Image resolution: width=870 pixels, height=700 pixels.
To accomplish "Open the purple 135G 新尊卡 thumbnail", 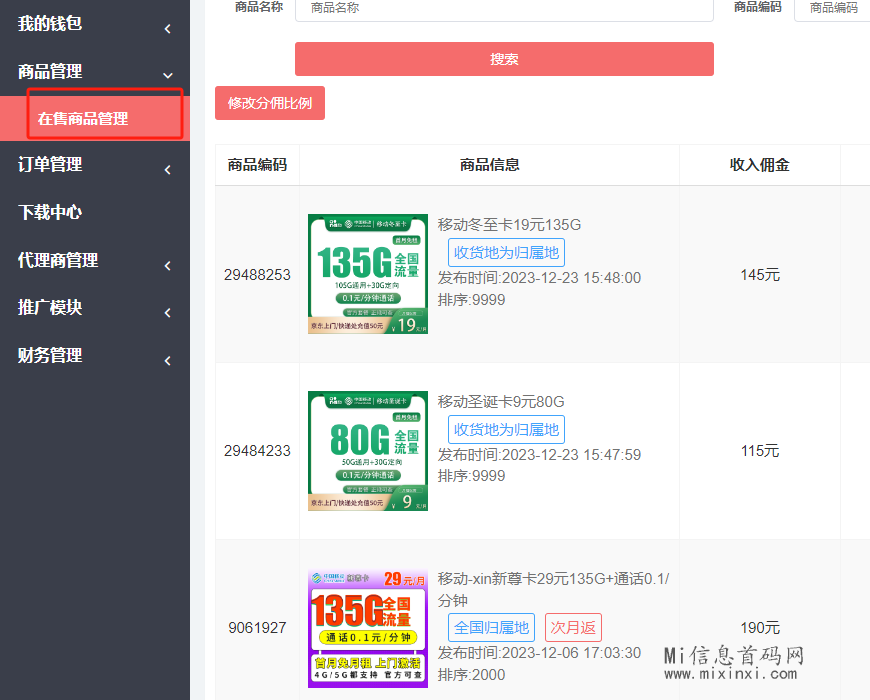I will 368,627.
